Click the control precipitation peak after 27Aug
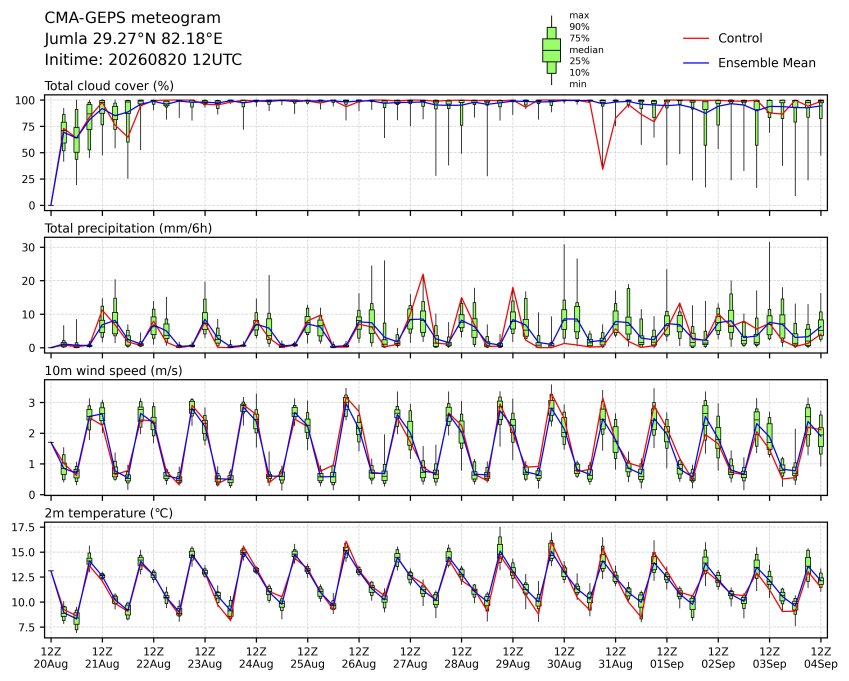849x681 pixels. click(x=423, y=275)
